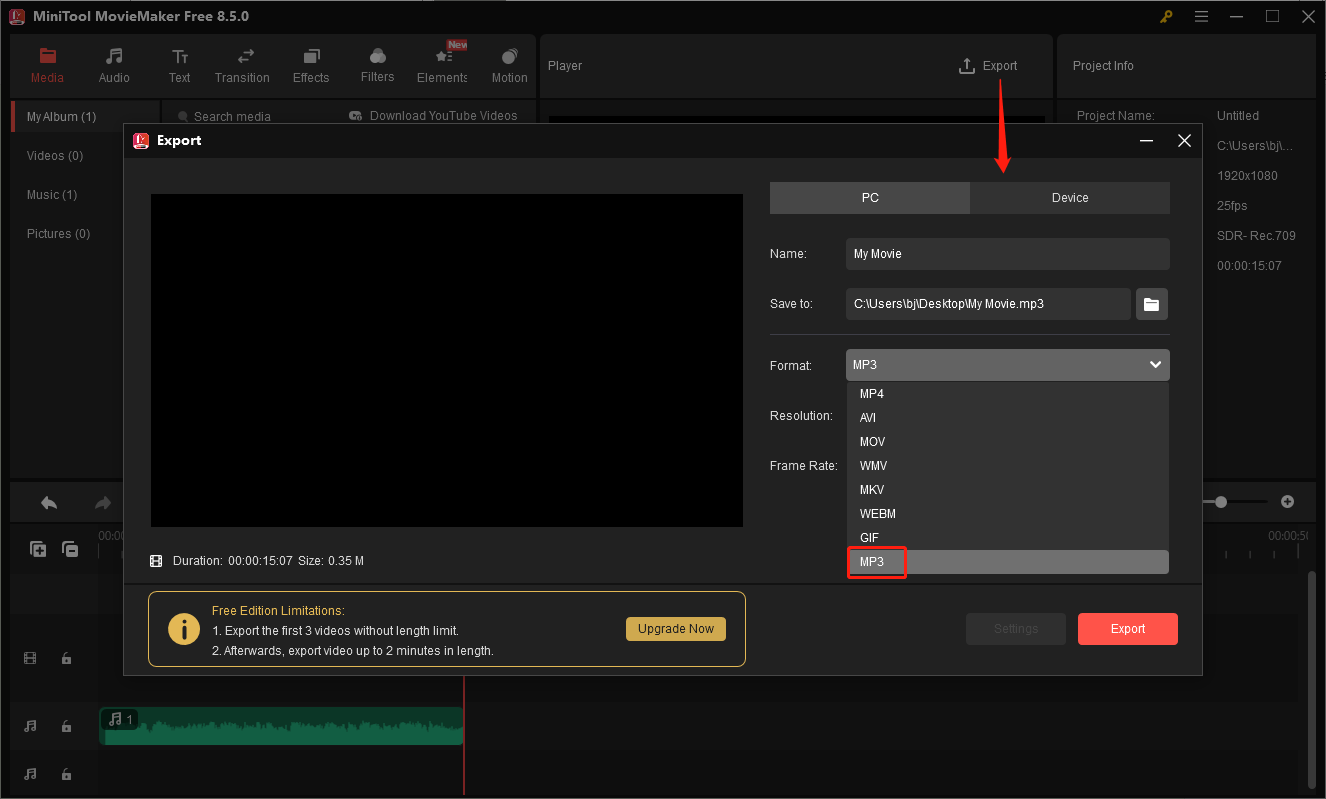Lock the second music track
1326x799 pixels.
[66, 774]
